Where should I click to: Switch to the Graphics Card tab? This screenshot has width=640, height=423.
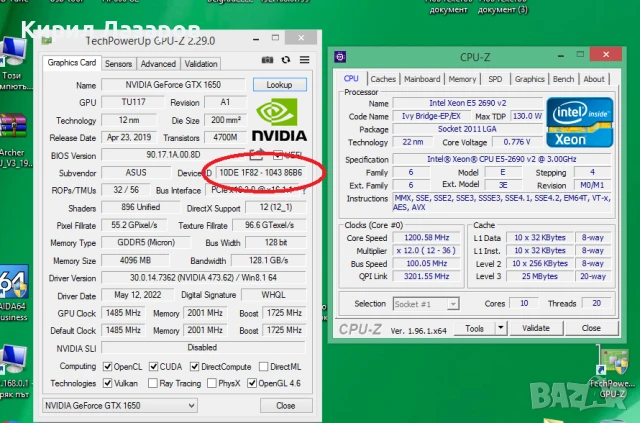[x=72, y=63]
